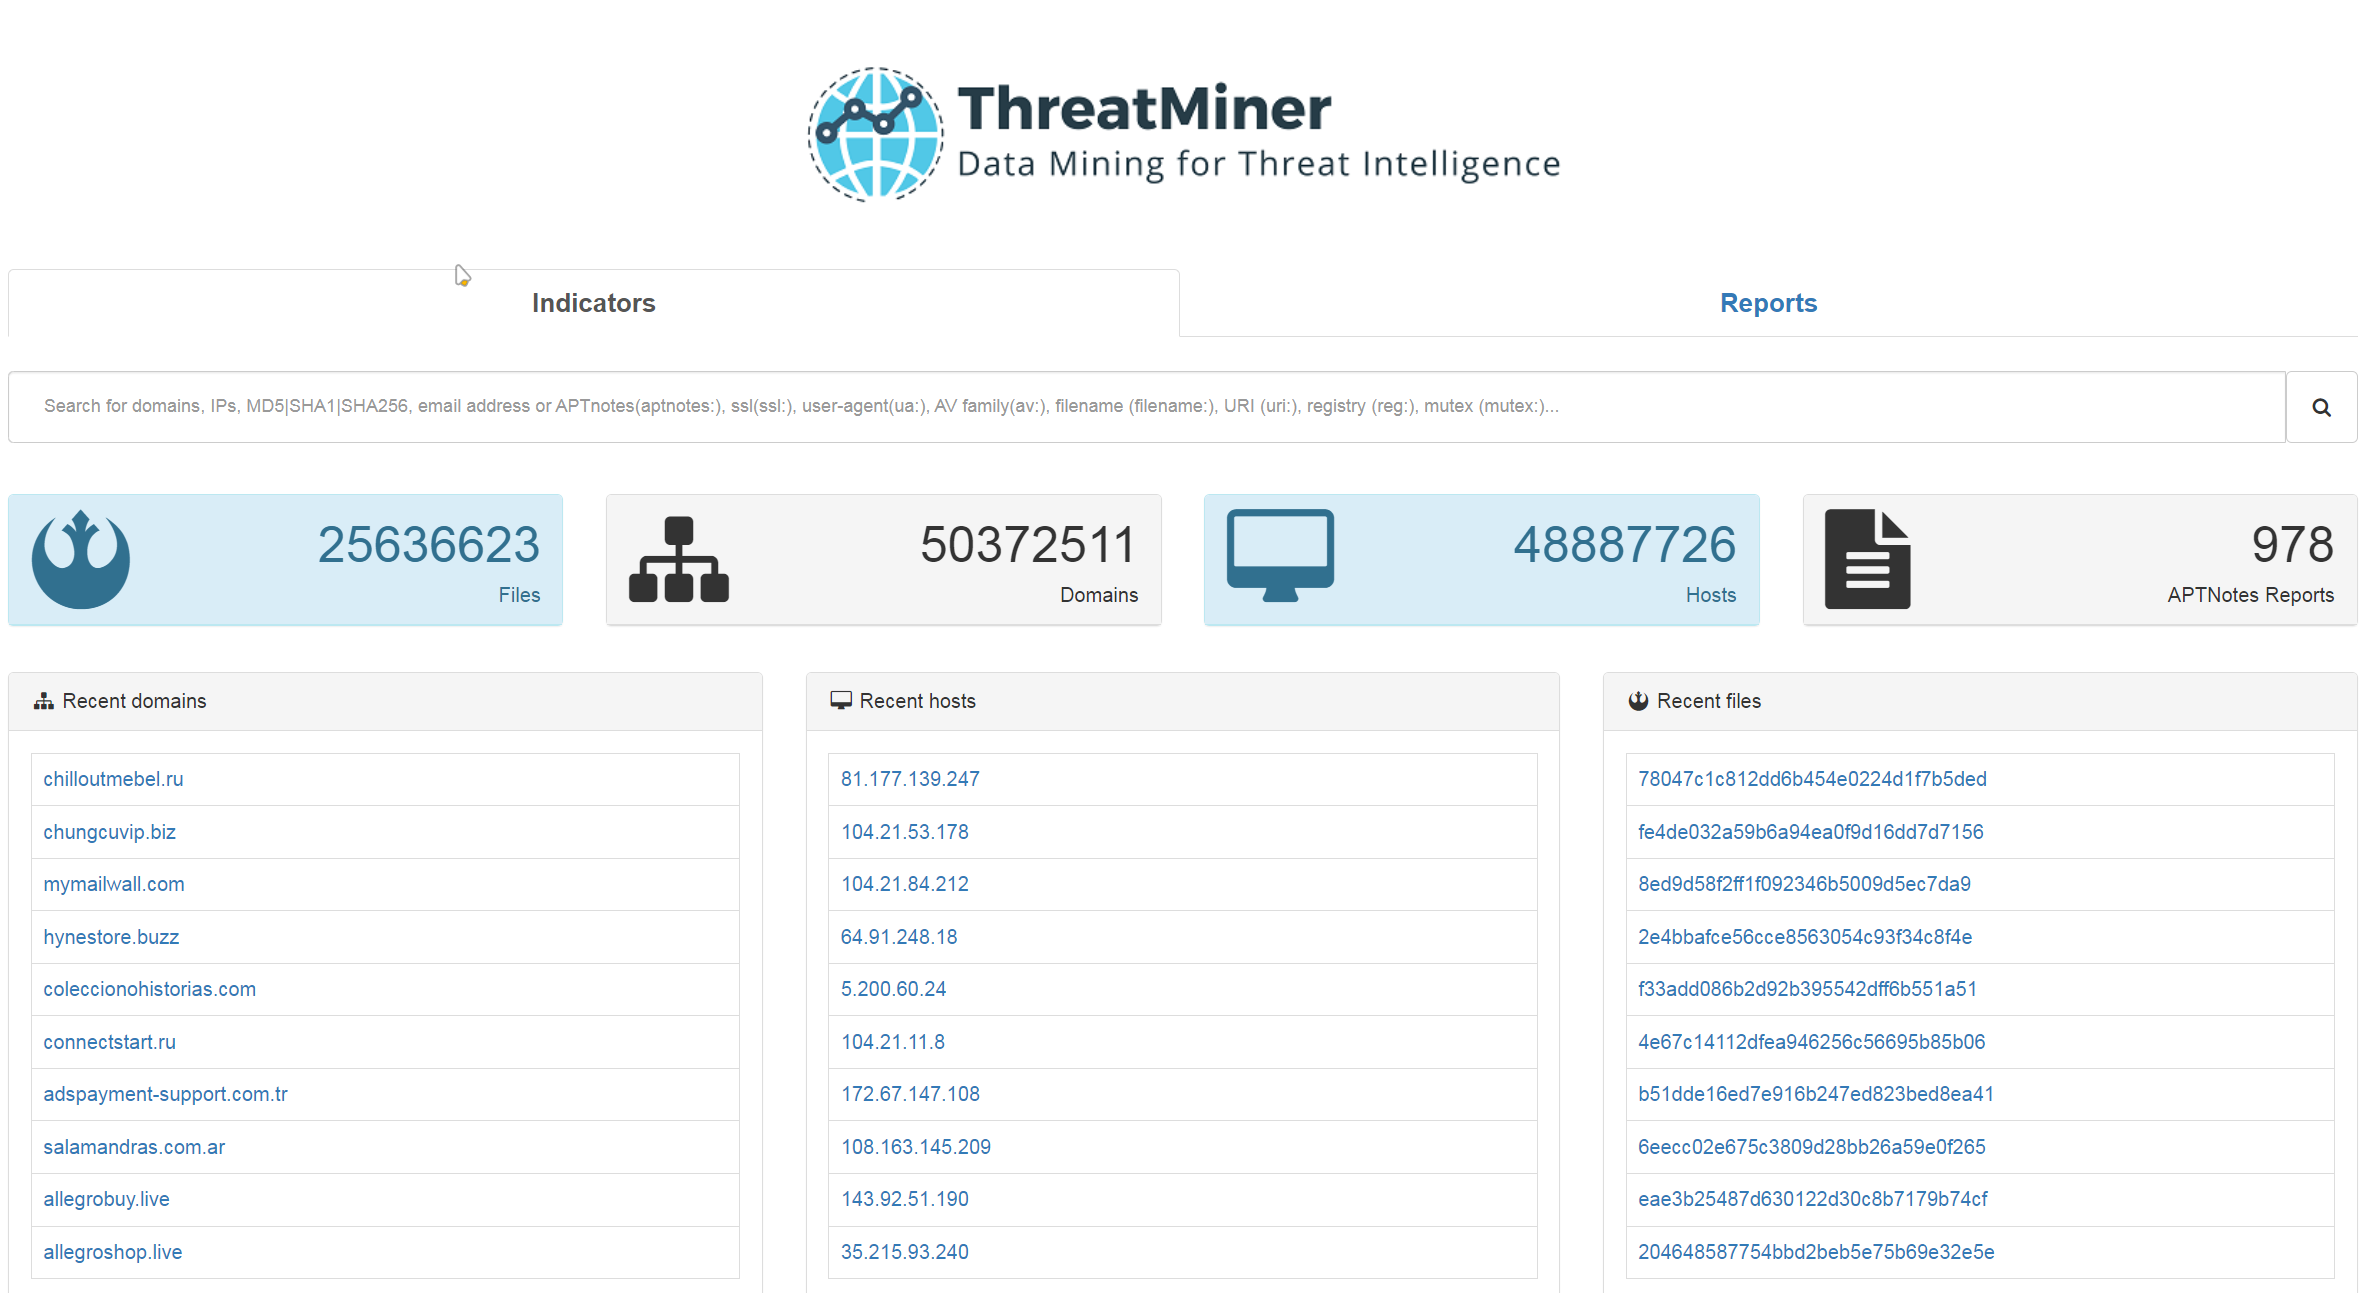Focus the indicator search input field
The image size is (2376, 1293).
point(1146,407)
